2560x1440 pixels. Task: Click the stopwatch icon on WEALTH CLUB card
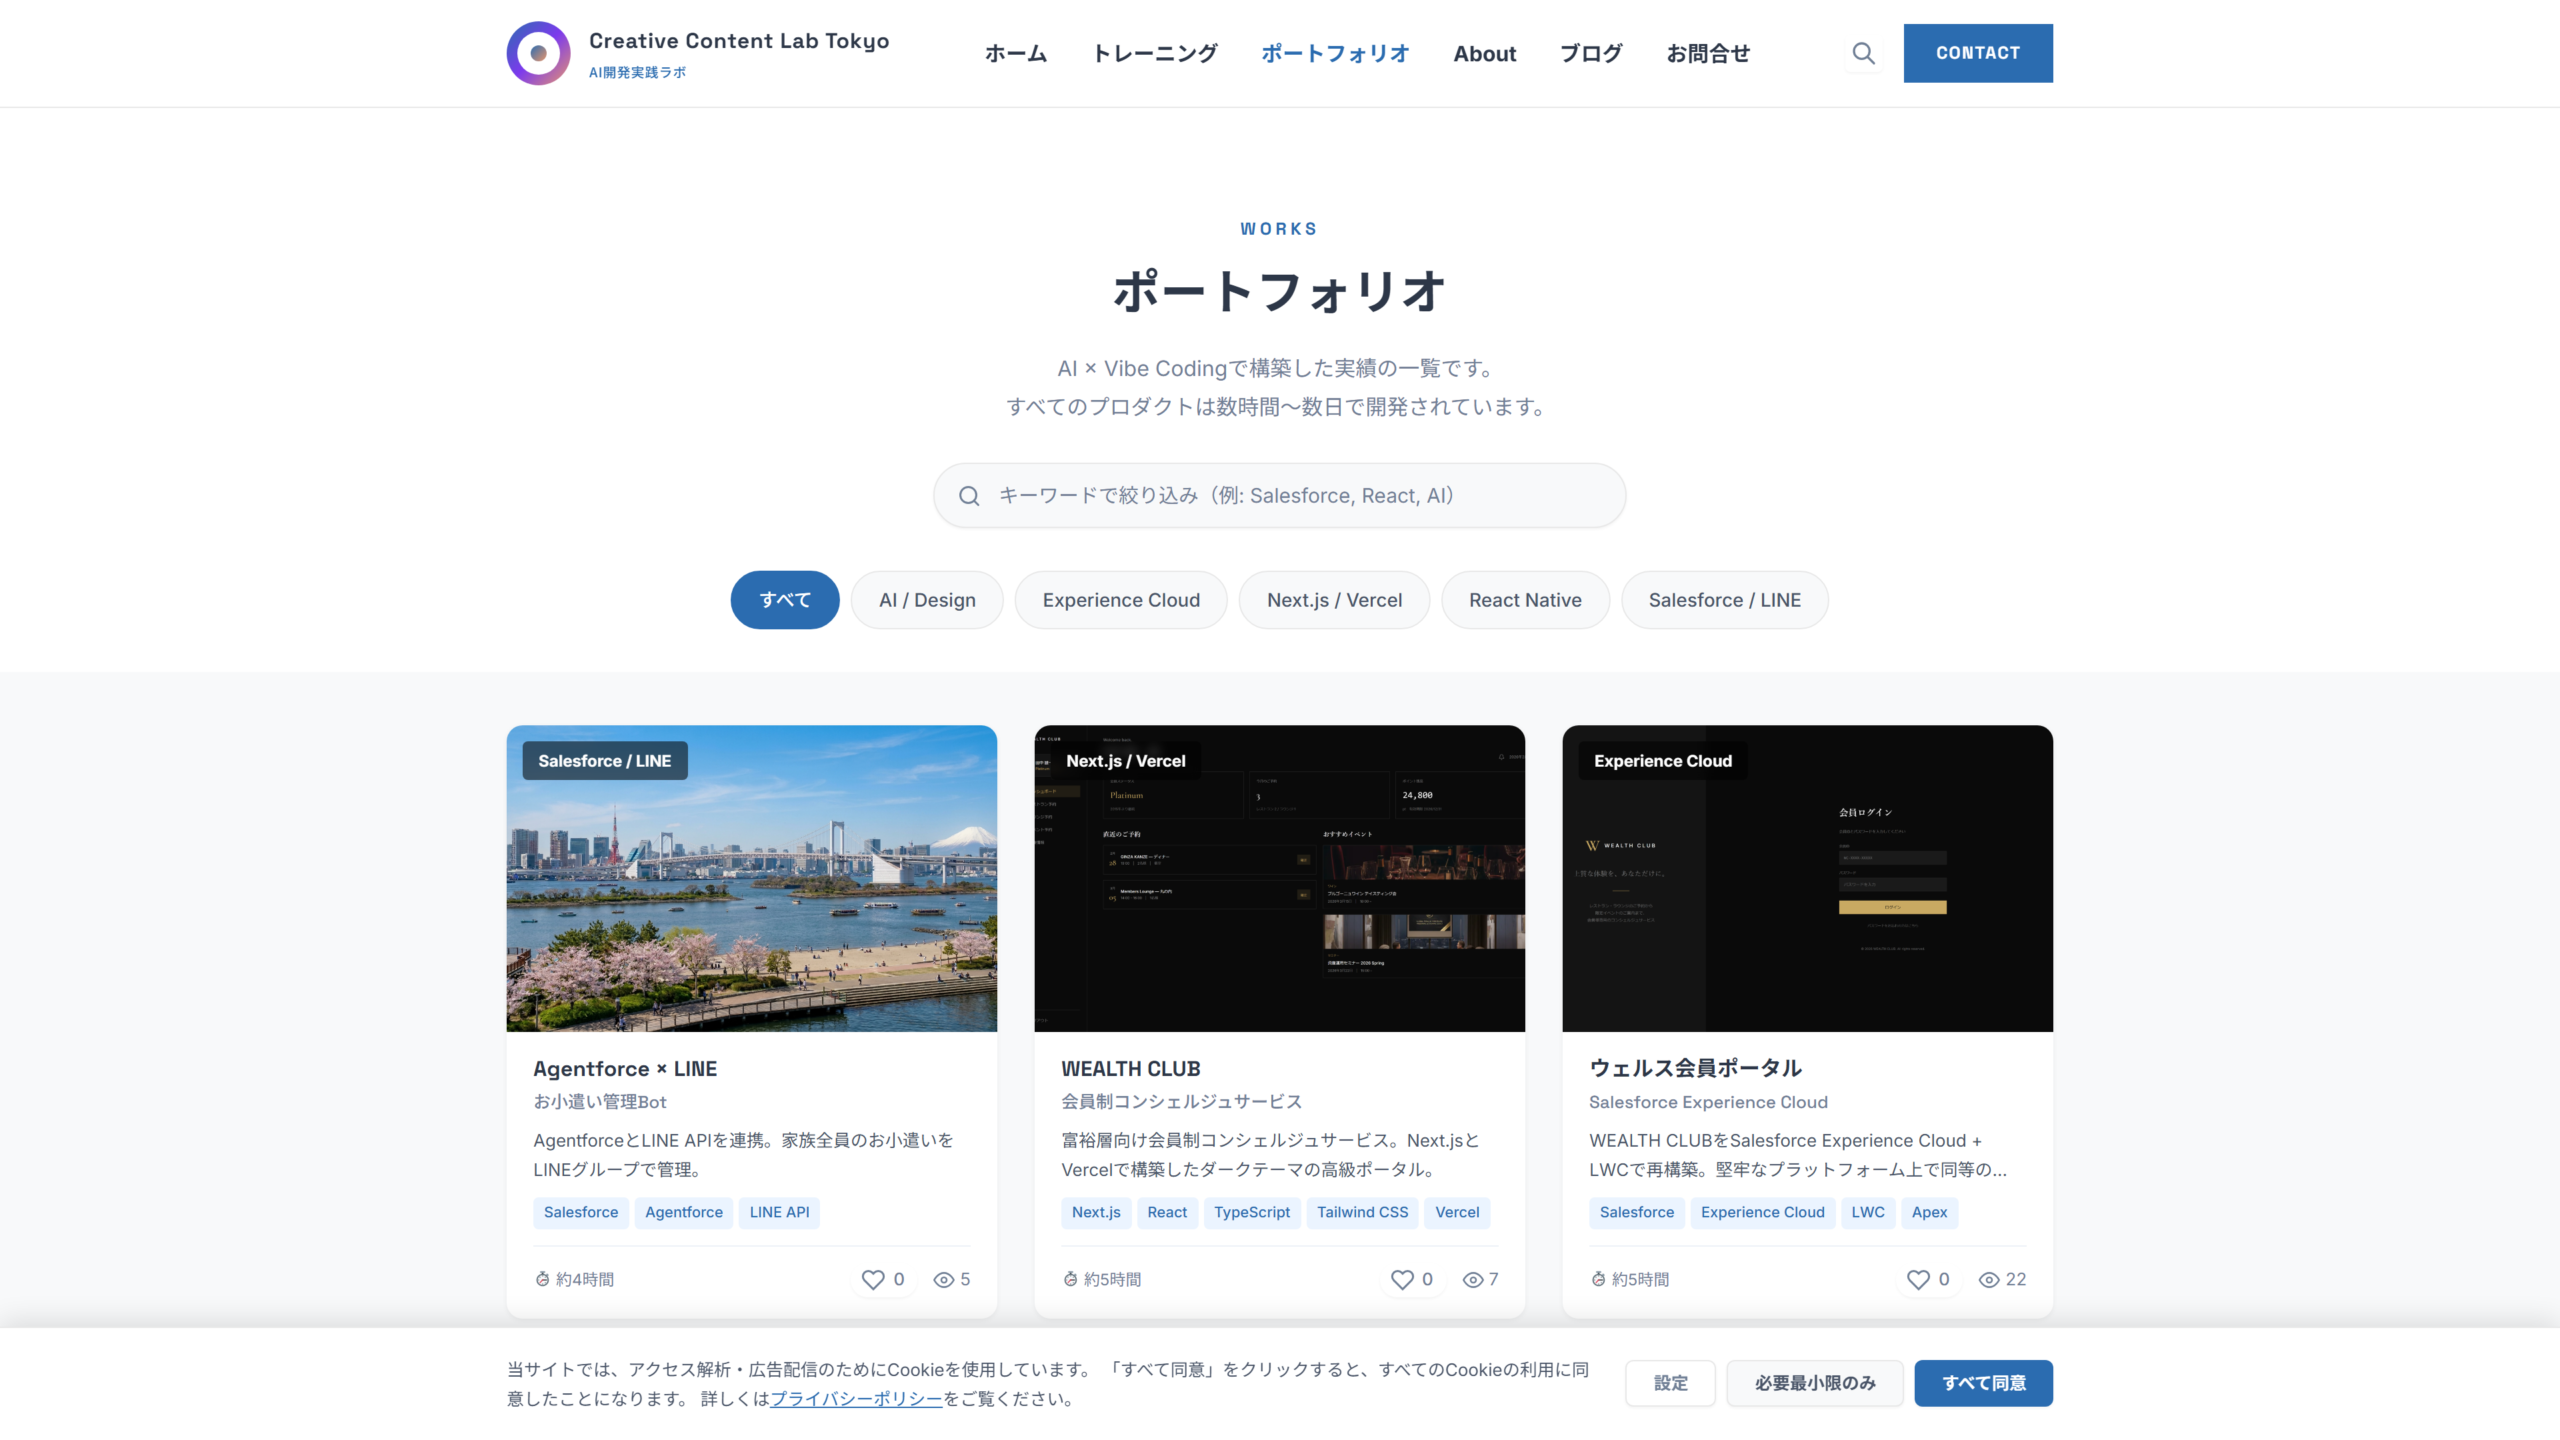(1070, 1279)
